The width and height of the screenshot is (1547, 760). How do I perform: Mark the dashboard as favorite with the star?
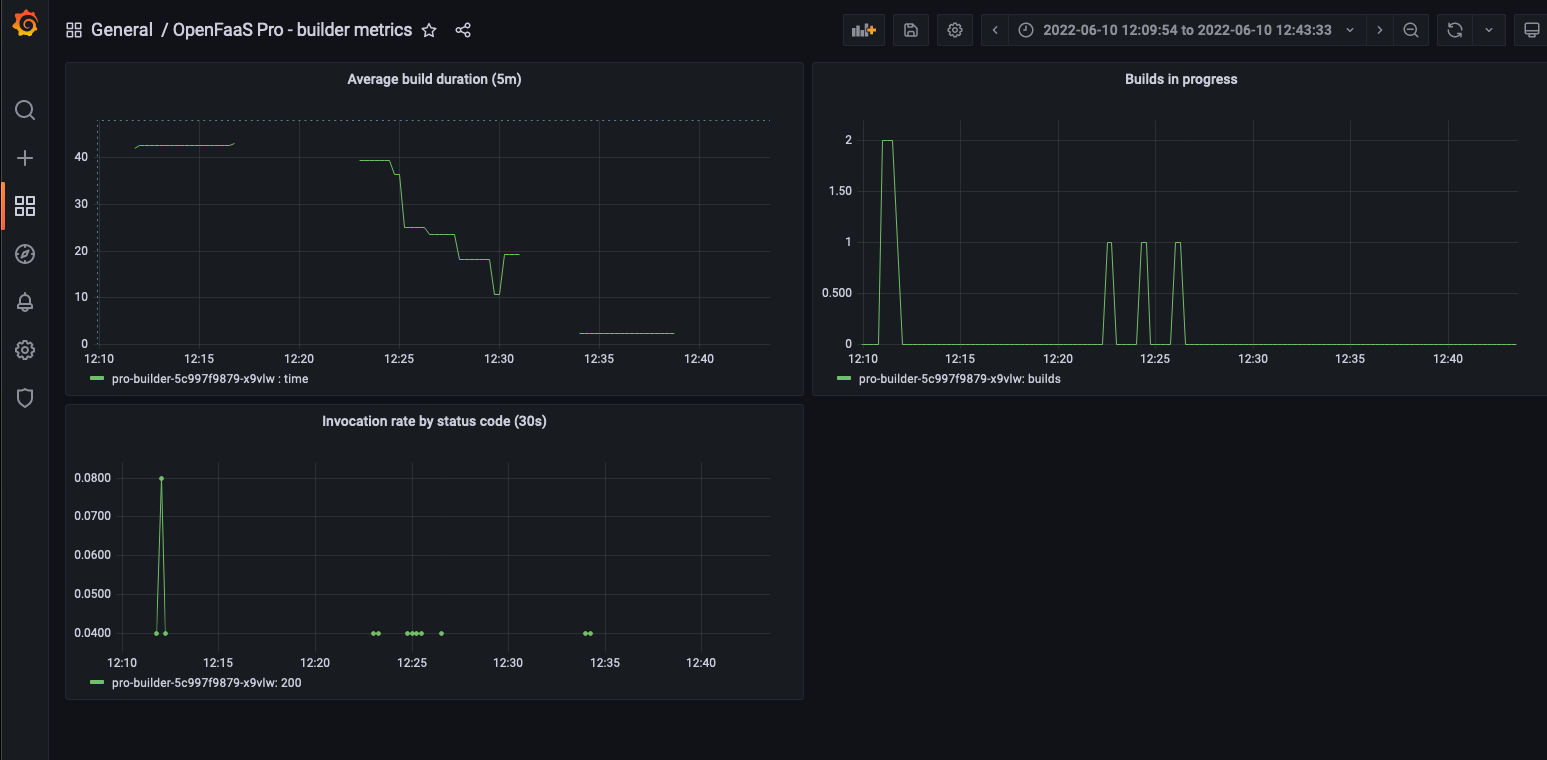click(x=429, y=30)
